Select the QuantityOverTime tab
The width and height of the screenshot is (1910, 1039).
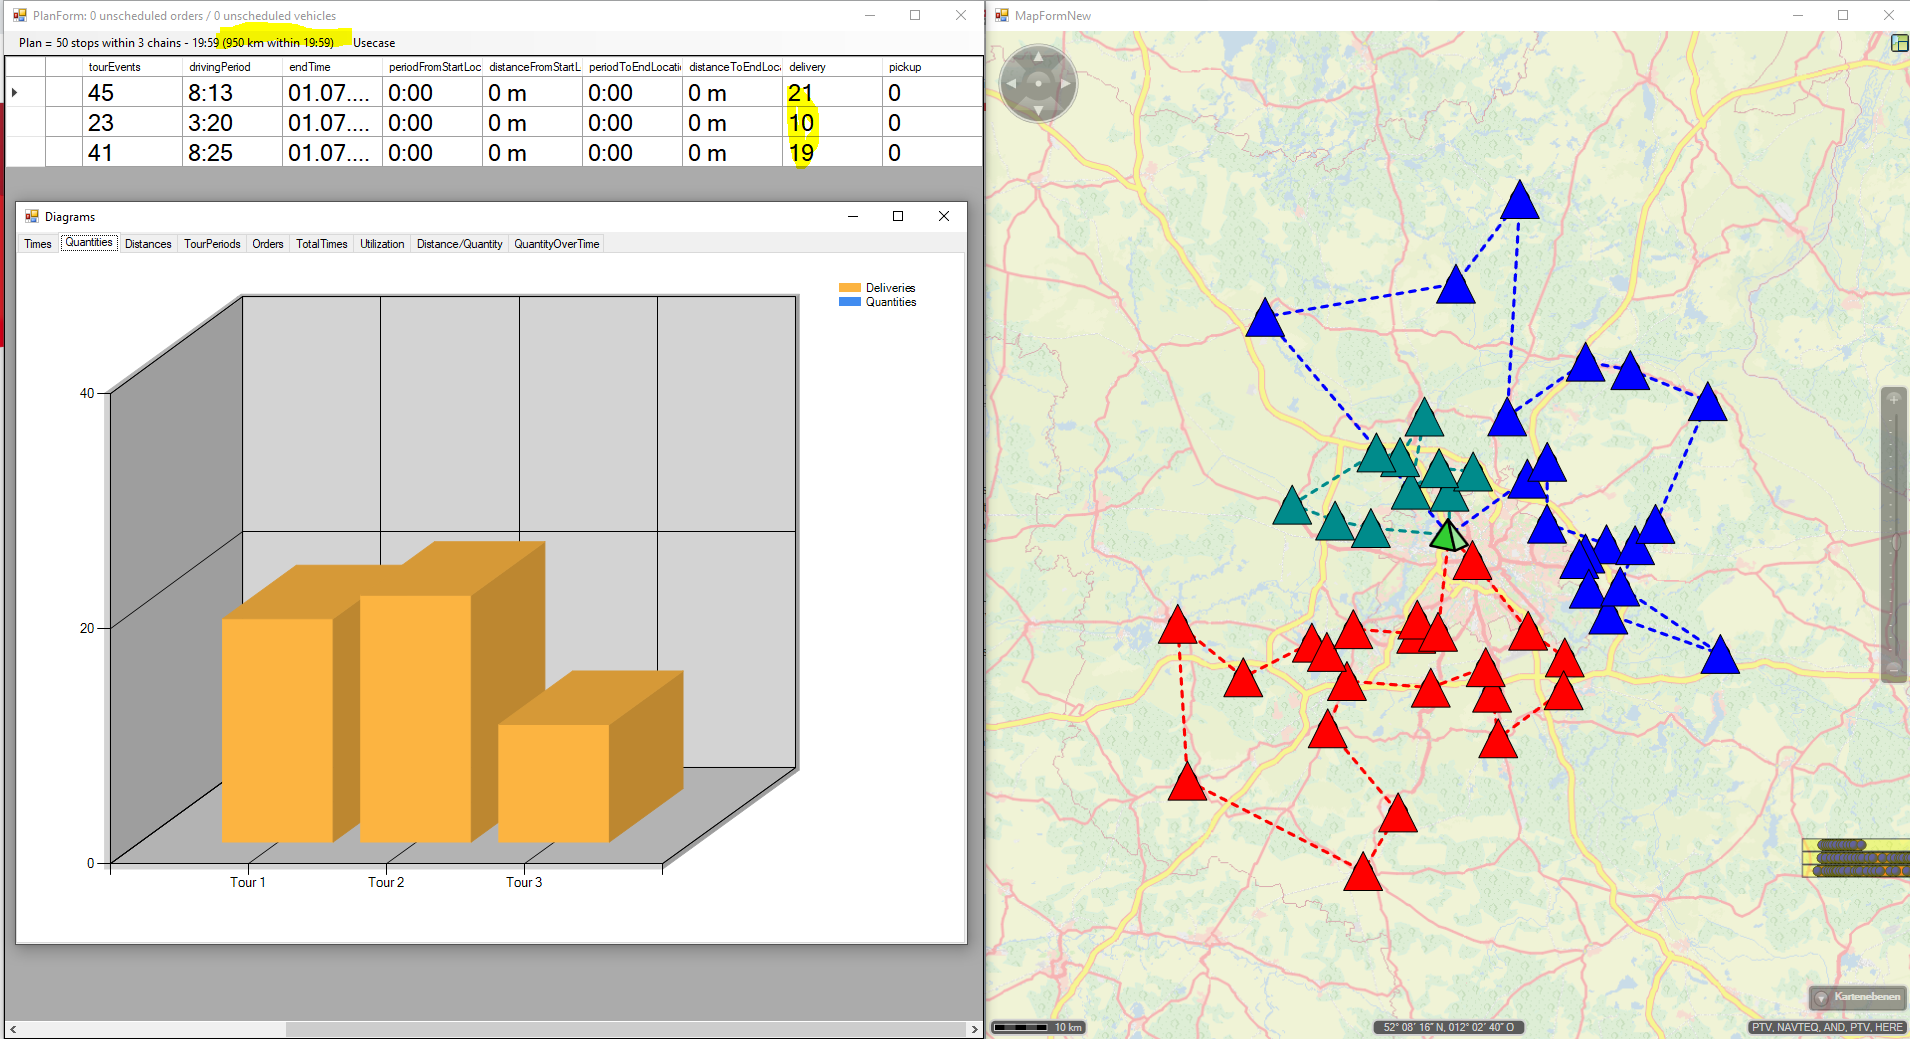(x=556, y=244)
